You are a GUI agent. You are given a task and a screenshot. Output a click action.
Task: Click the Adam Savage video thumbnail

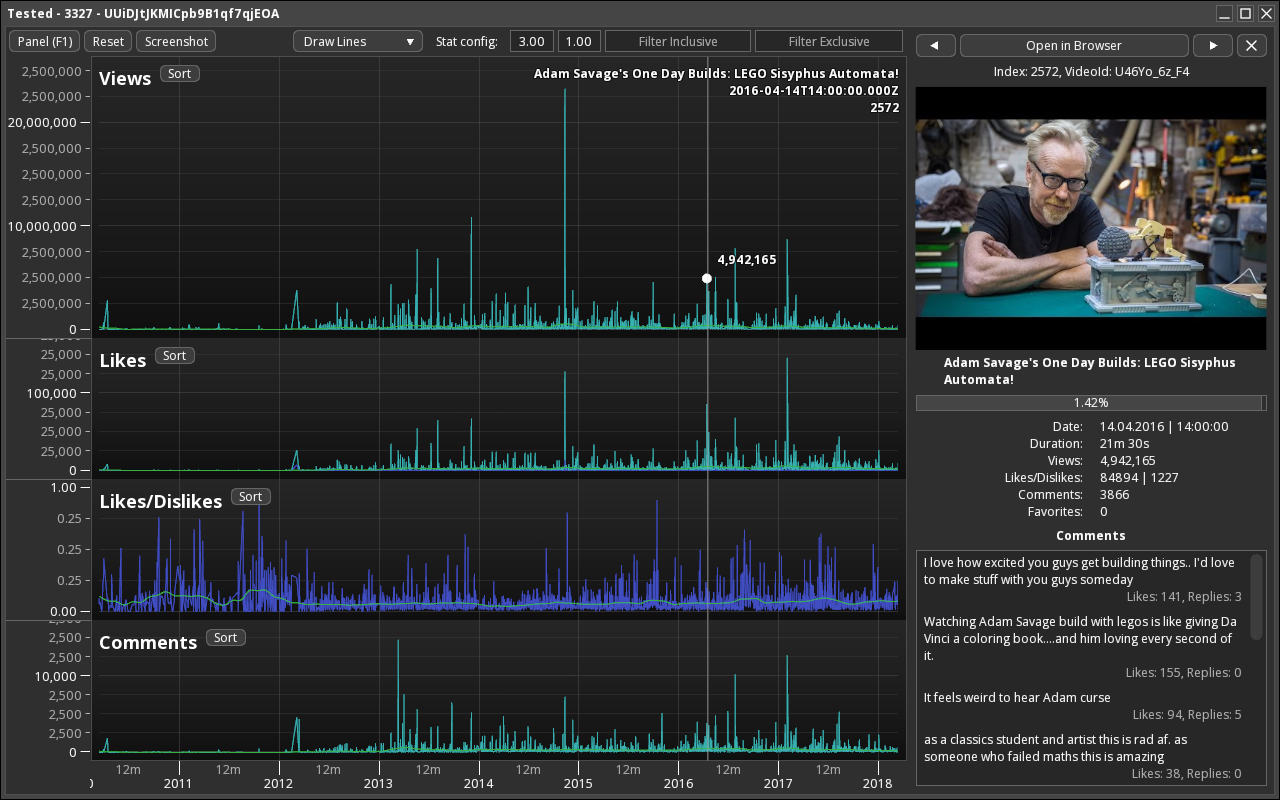click(x=1091, y=218)
